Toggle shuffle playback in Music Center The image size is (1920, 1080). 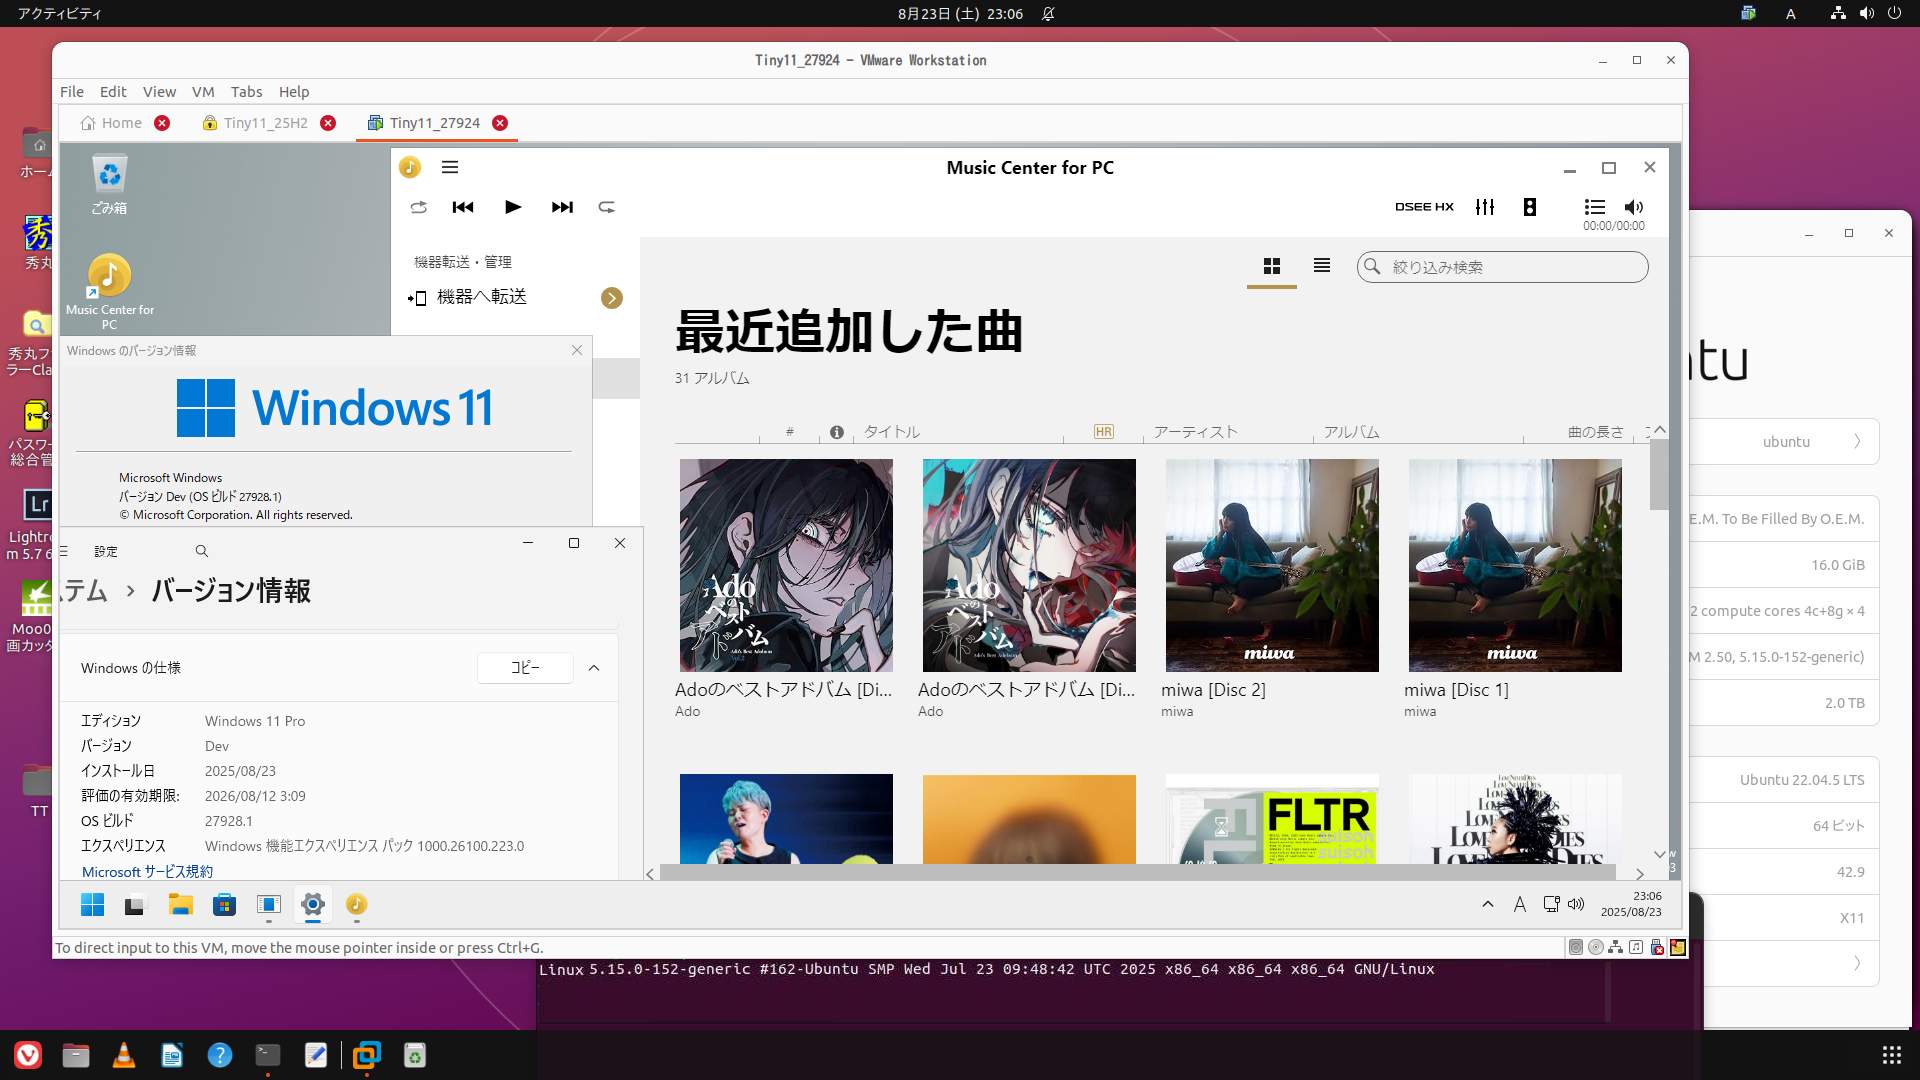click(419, 207)
